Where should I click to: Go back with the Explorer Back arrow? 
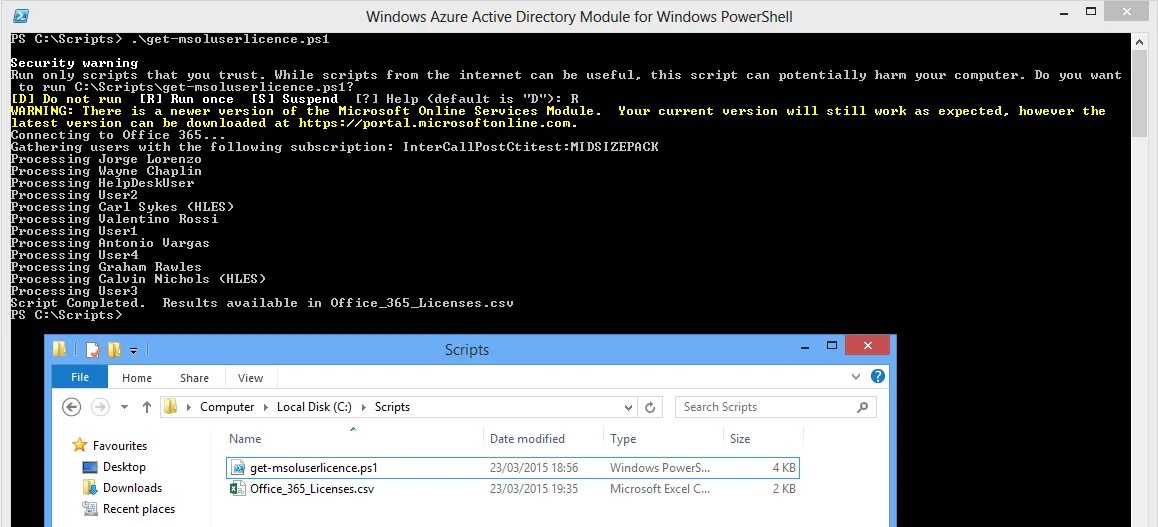coord(71,407)
